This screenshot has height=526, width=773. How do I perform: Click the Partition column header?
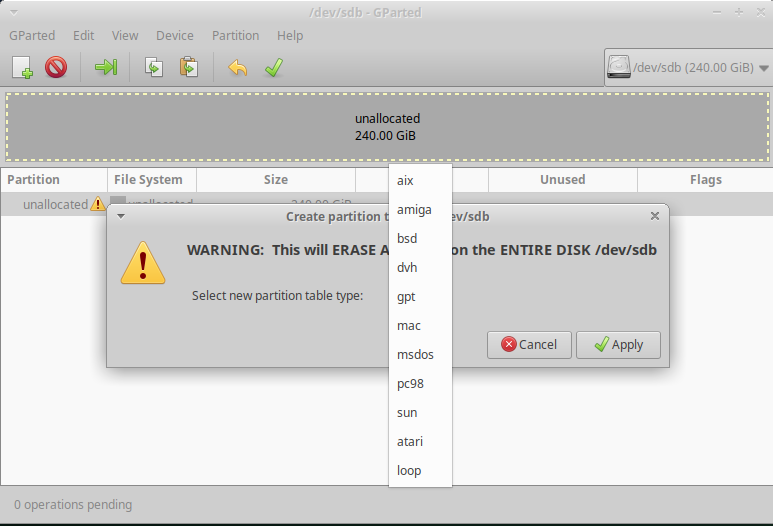pyautogui.click(x=54, y=180)
